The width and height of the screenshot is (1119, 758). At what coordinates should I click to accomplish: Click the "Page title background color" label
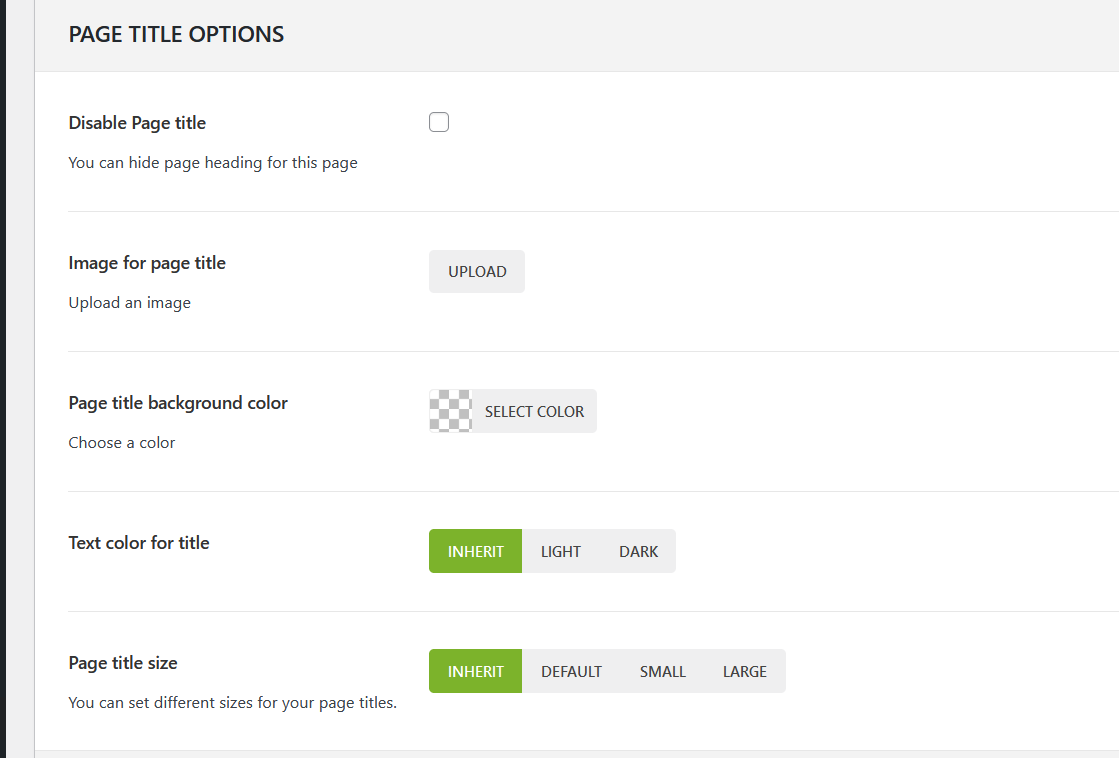click(178, 403)
